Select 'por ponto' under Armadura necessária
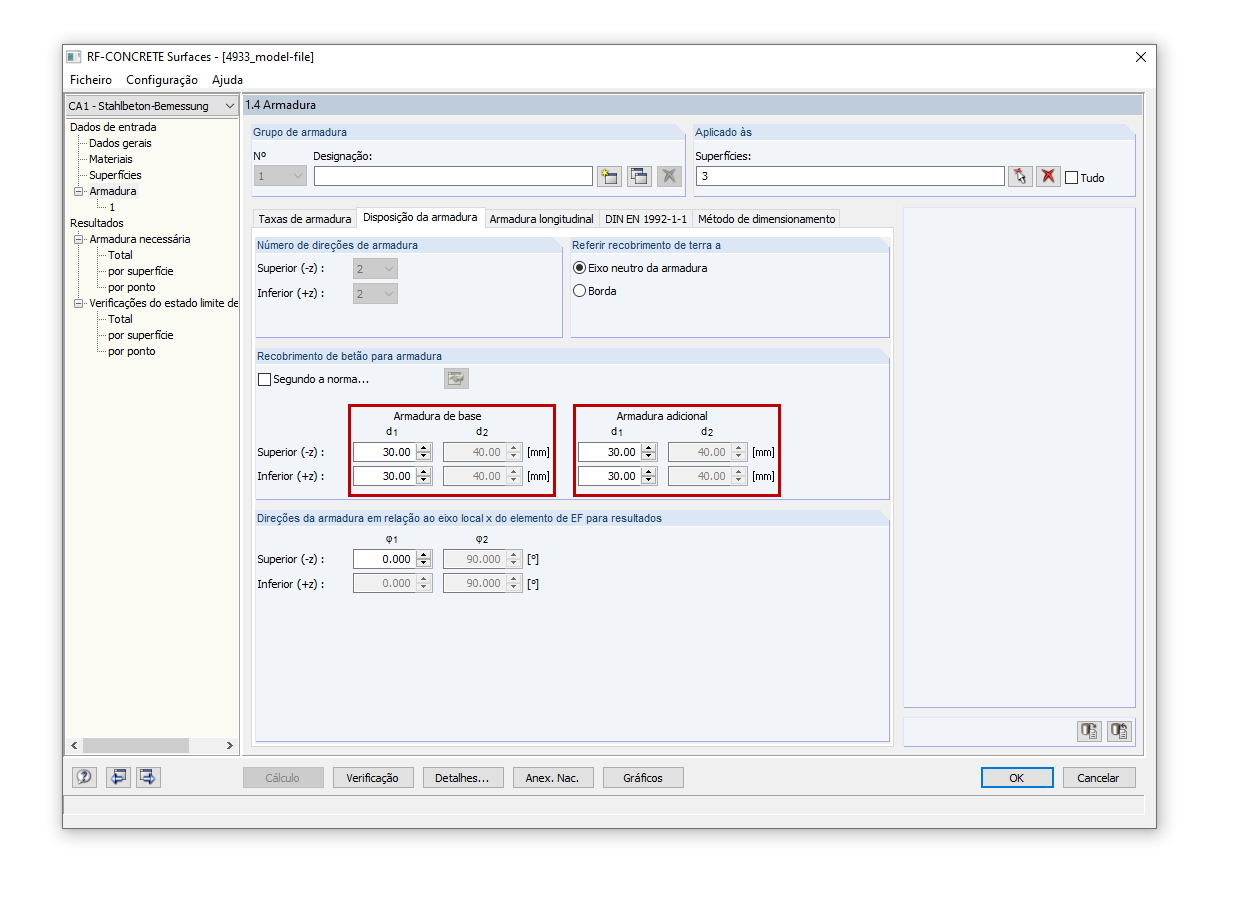 (132, 287)
